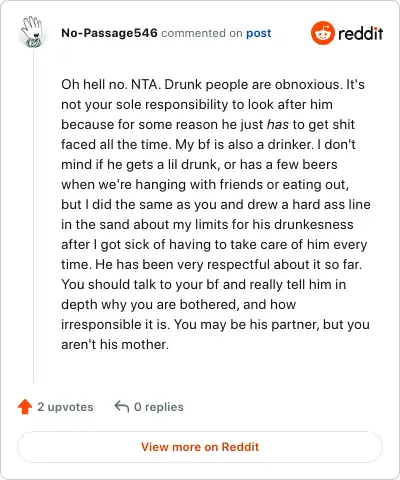Click the orange upvote arrow icon
400x480 pixels.
click(25, 407)
